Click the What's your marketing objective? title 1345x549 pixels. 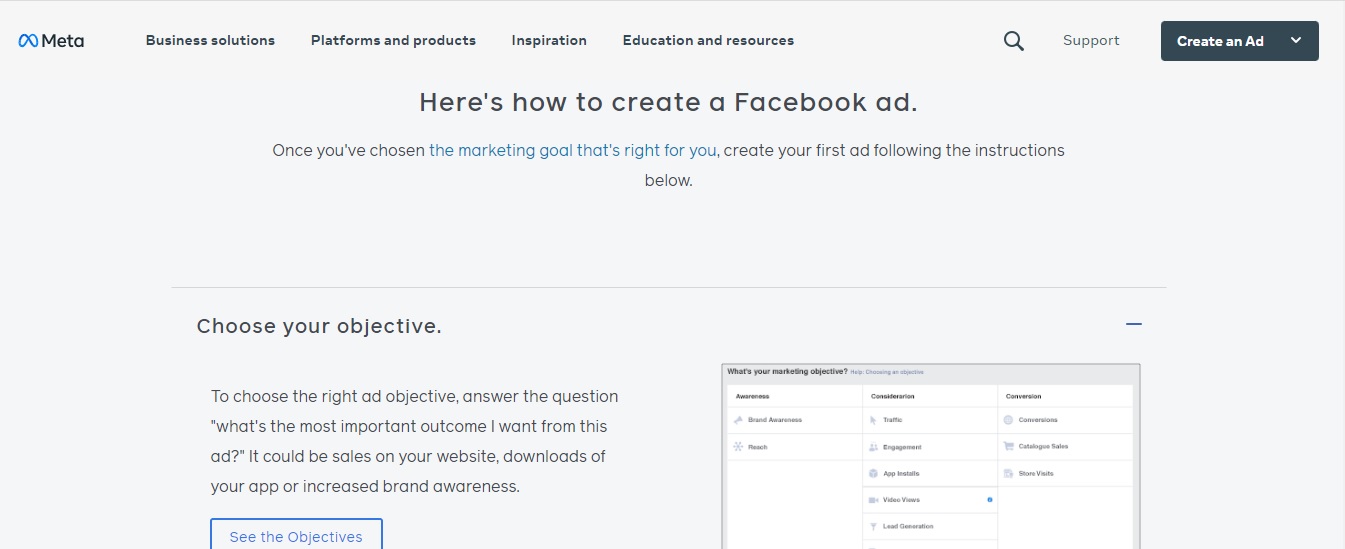tap(787, 371)
